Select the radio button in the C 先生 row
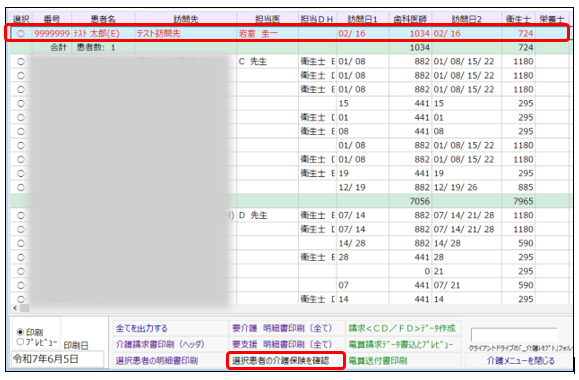The height and width of the screenshot is (380, 579). pyautogui.click(x=21, y=62)
